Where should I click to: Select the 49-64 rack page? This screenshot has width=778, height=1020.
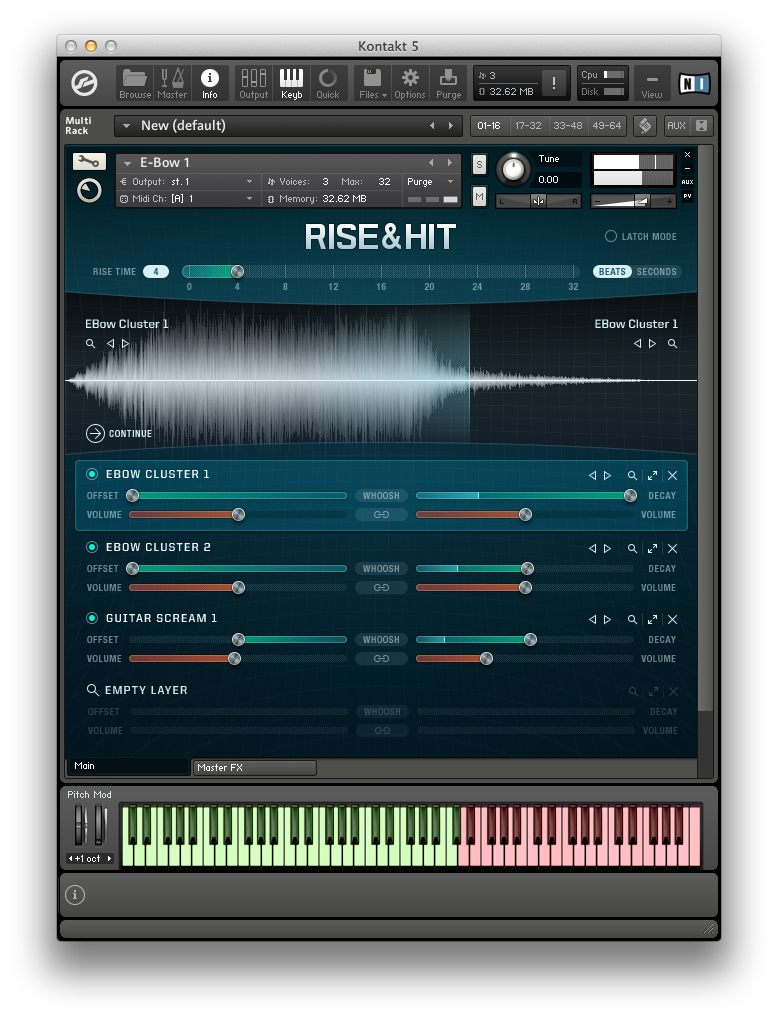[x=607, y=126]
